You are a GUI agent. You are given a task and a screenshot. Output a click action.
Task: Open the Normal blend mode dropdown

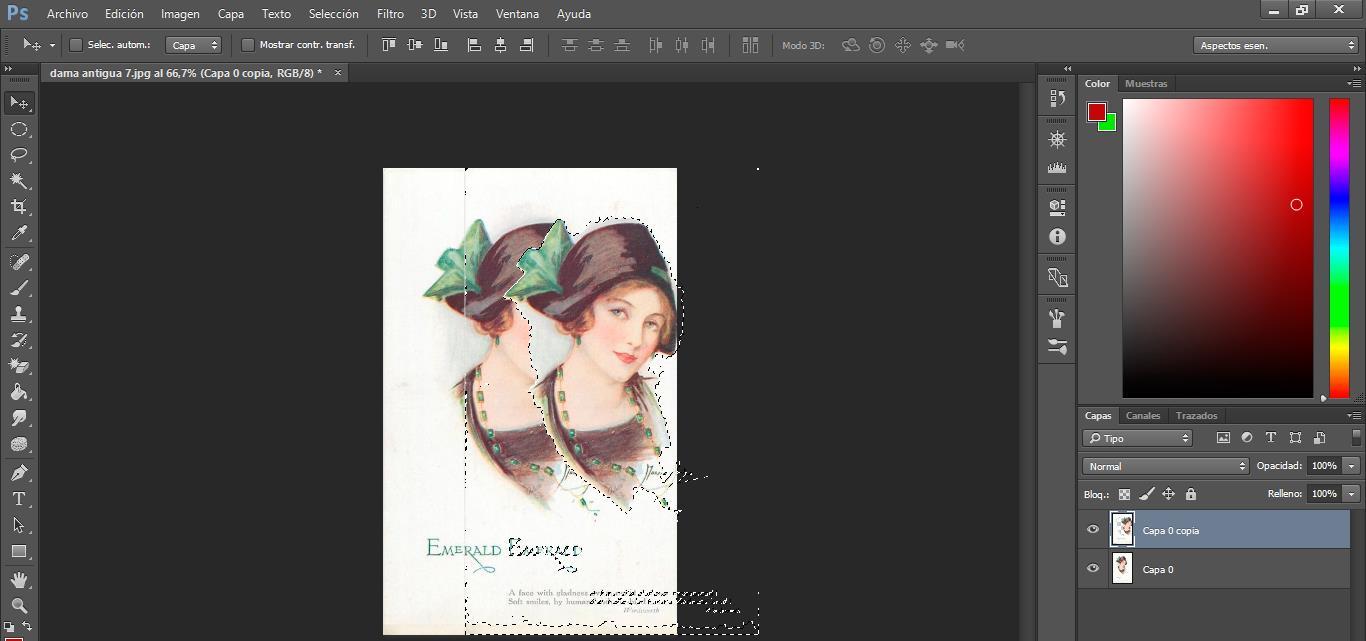point(1166,466)
